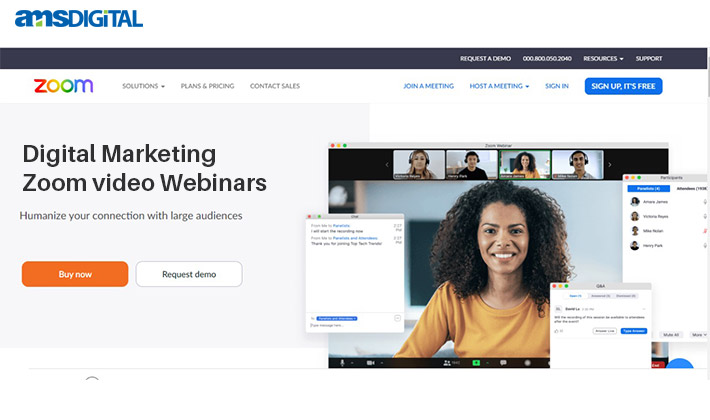Click Mike Nolan avatar in Participants
The height and width of the screenshot is (420, 710).
coord(635,231)
